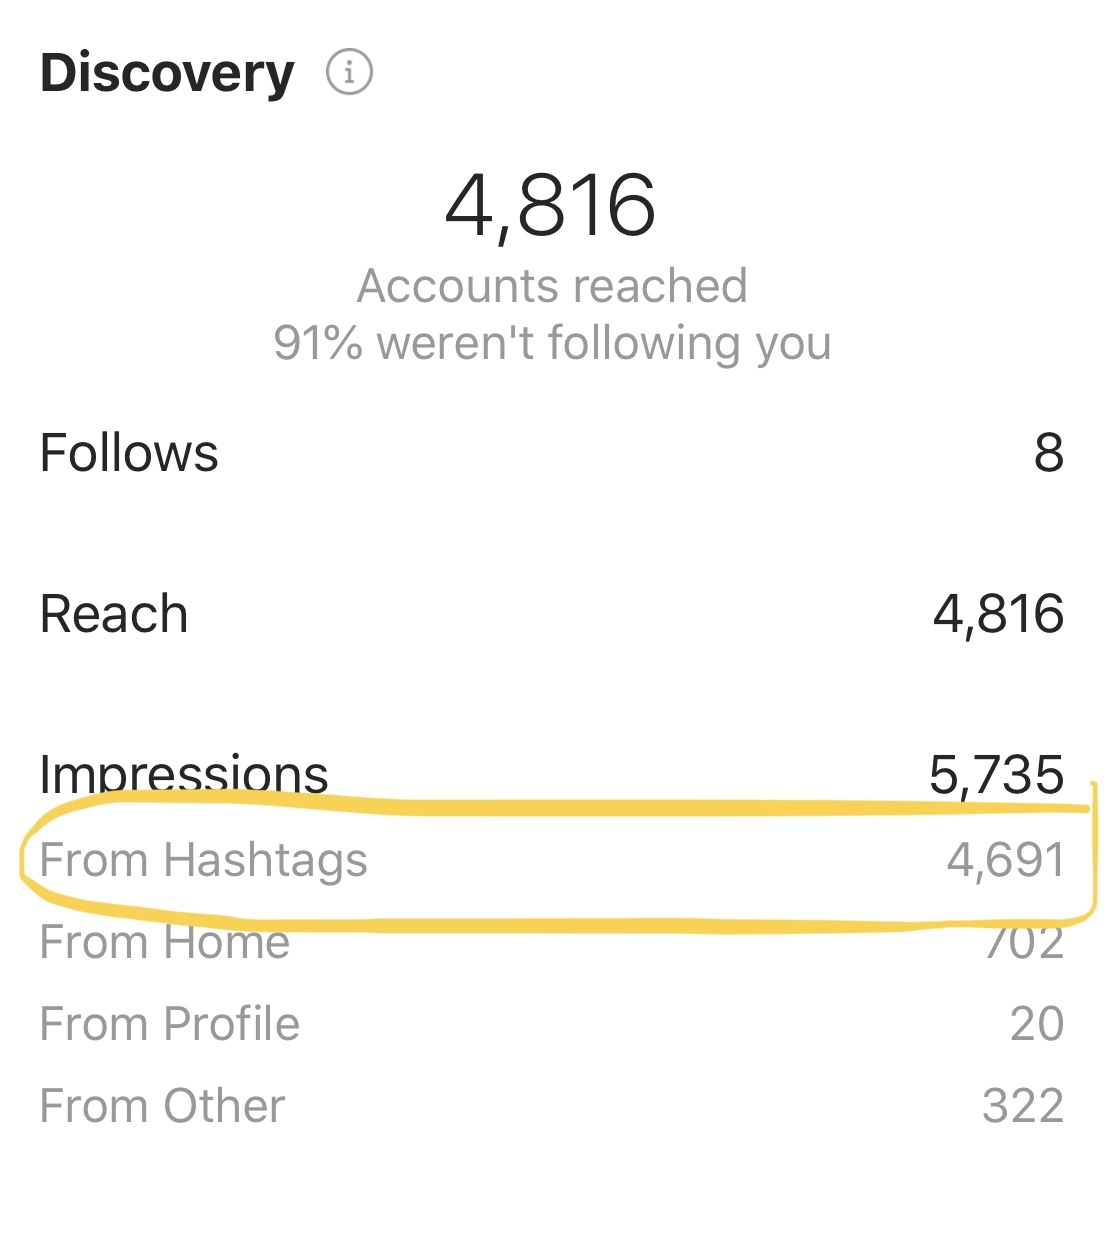
Task: Tap the 322 From Other value
Action: pyautogui.click(x=1023, y=1106)
